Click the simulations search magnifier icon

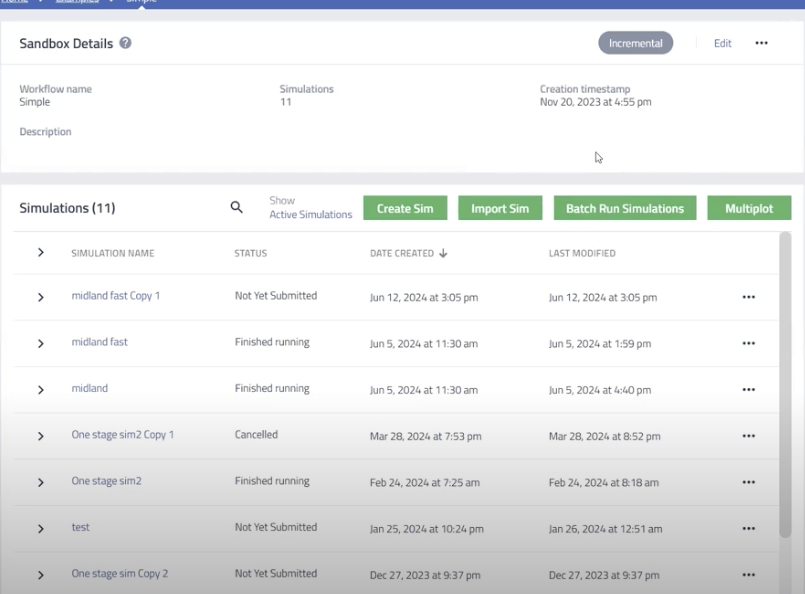click(237, 207)
